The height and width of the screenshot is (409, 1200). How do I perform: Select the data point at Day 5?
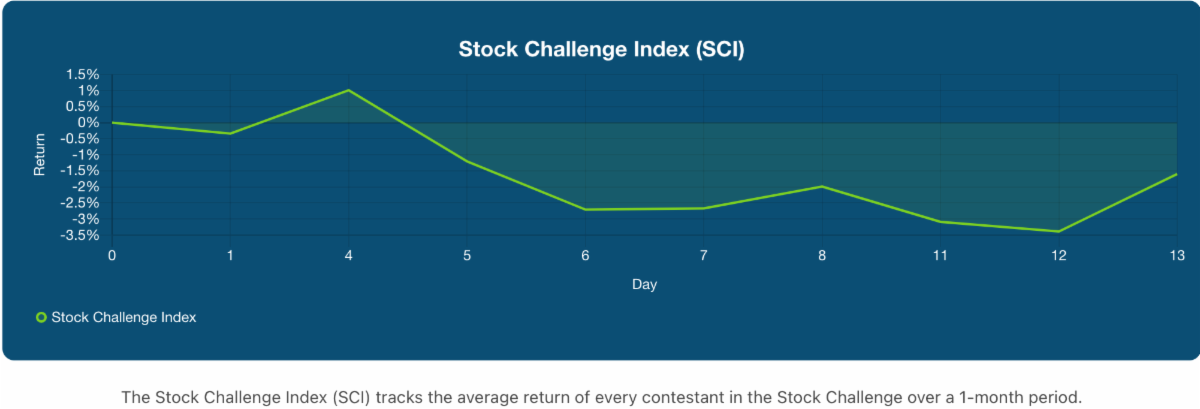point(467,161)
